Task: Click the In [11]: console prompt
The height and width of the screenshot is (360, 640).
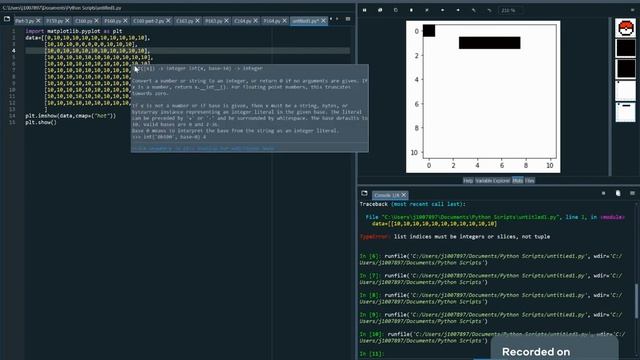Action: pos(372,354)
